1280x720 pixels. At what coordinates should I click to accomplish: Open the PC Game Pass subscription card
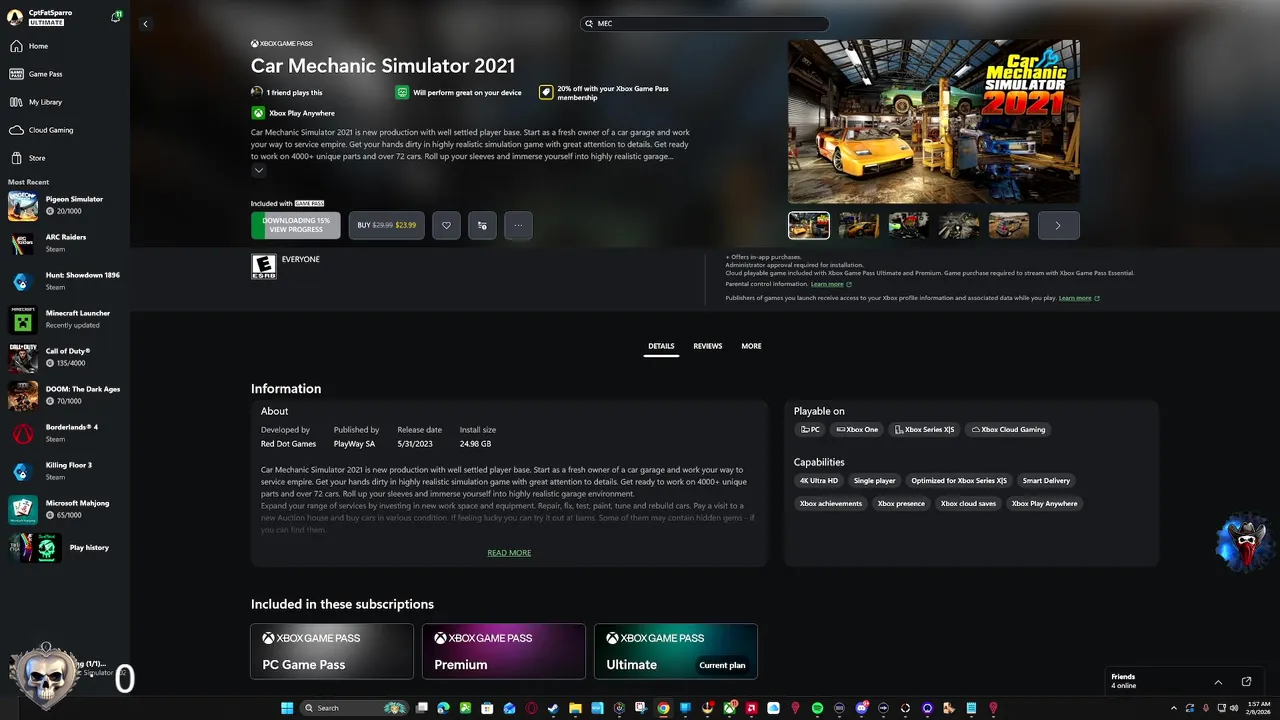click(x=332, y=652)
